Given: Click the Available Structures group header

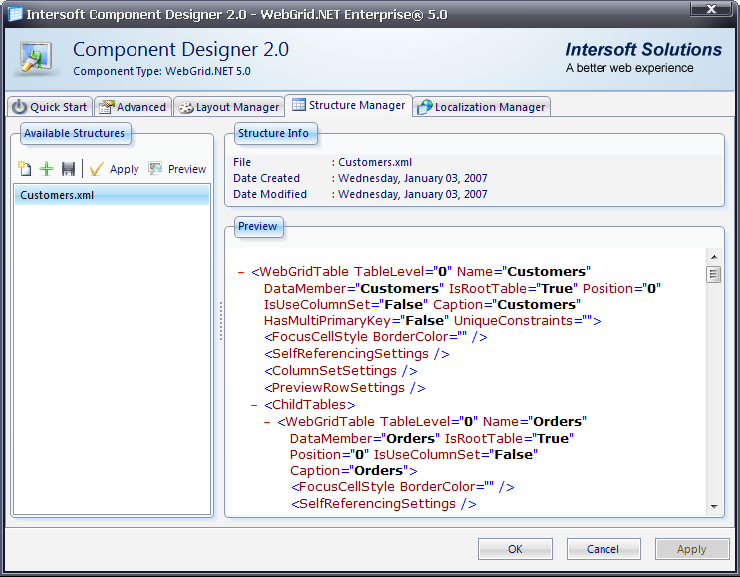Looking at the screenshot, I should [75, 134].
